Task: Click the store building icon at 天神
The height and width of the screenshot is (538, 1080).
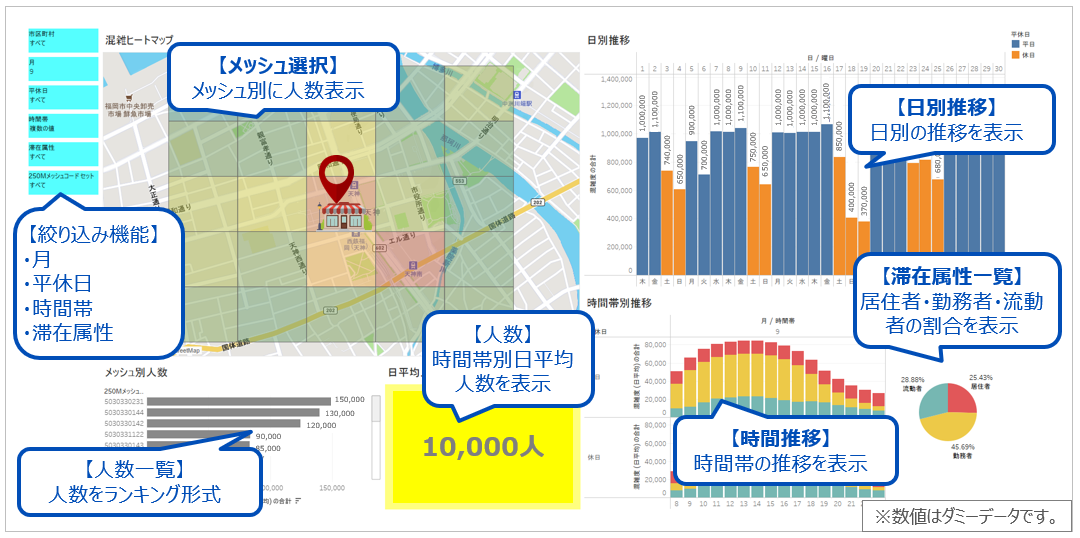Action: click(x=342, y=216)
